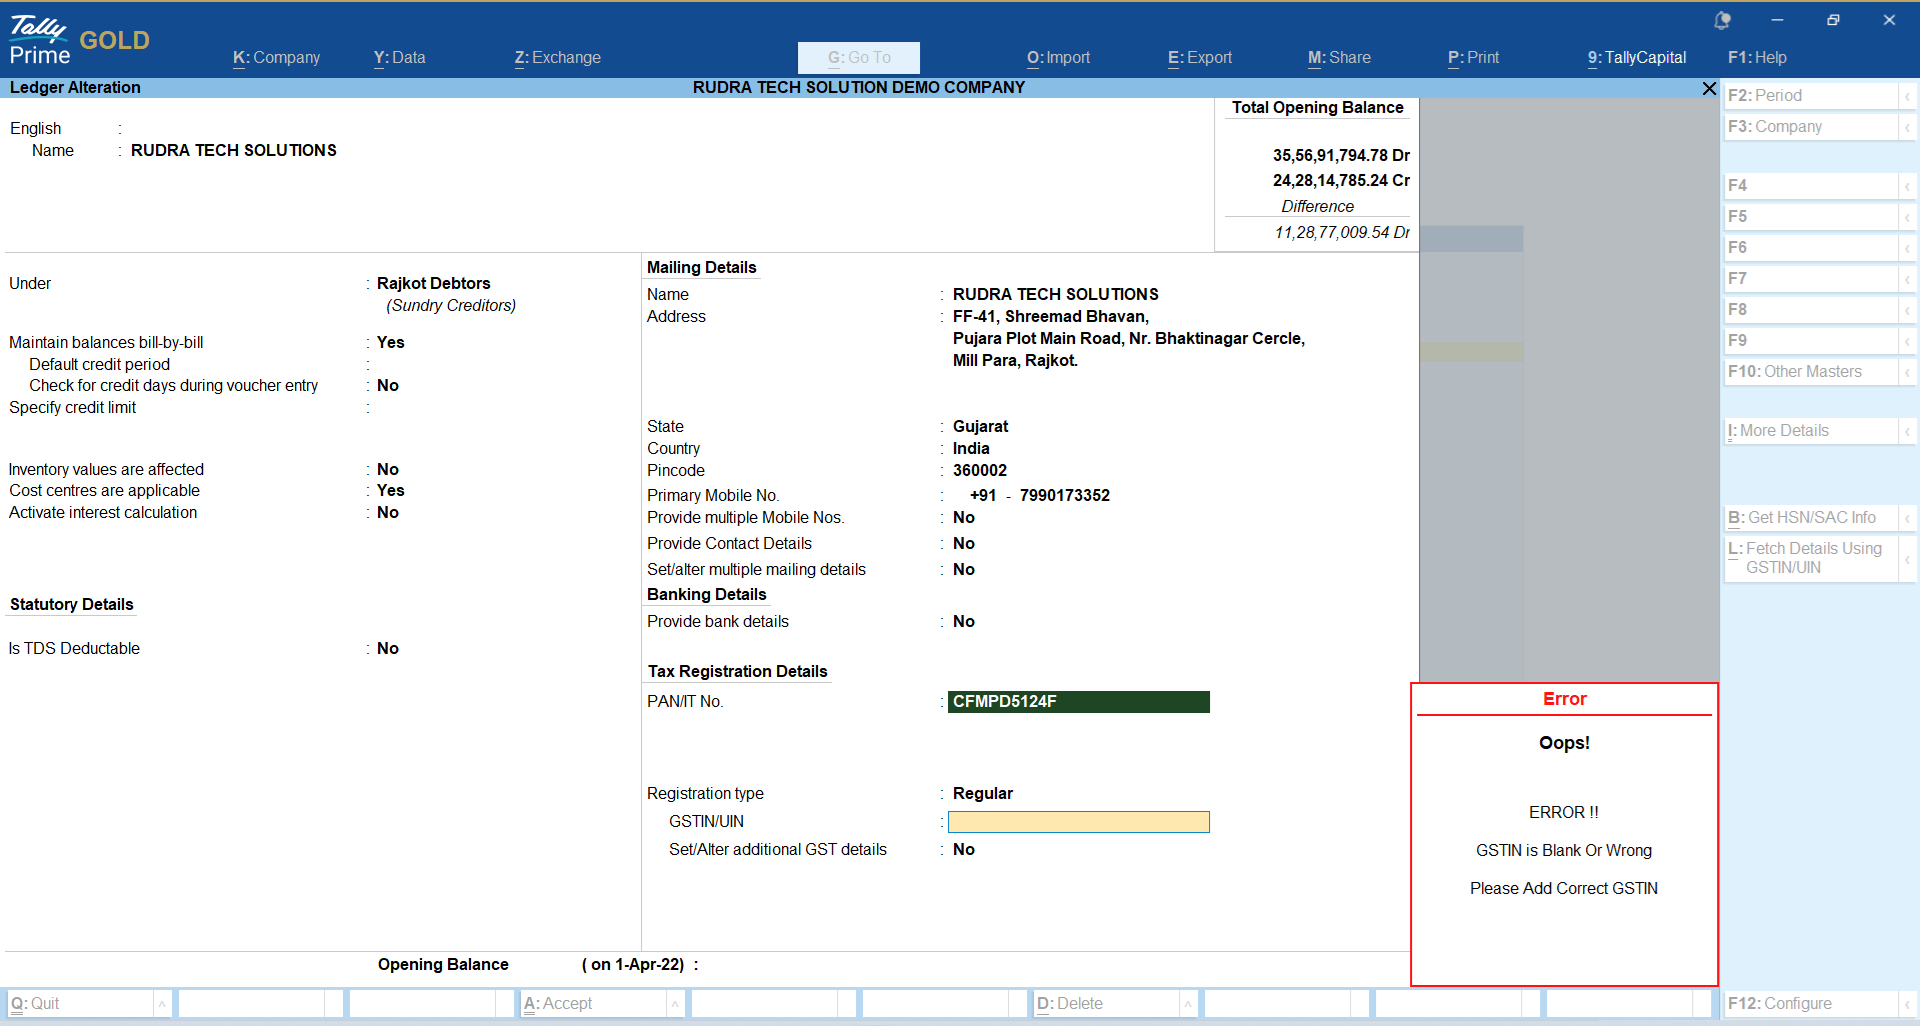Click Fetch Details Using GSTIN/UIN
The width and height of the screenshot is (1920, 1026).
point(1812,558)
